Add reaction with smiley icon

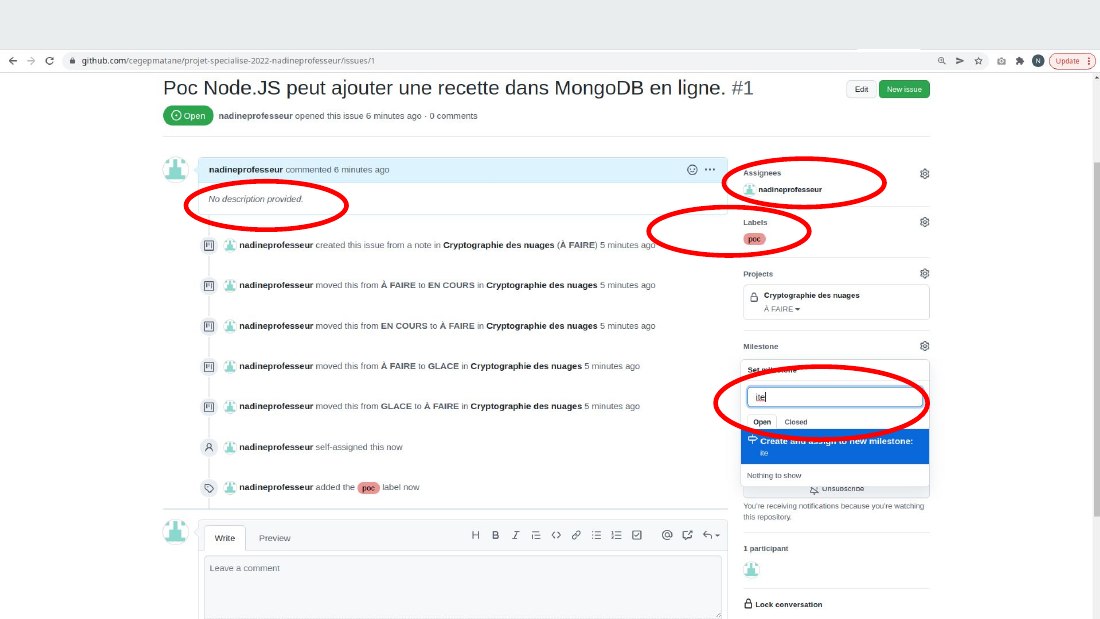pyautogui.click(x=692, y=170)
